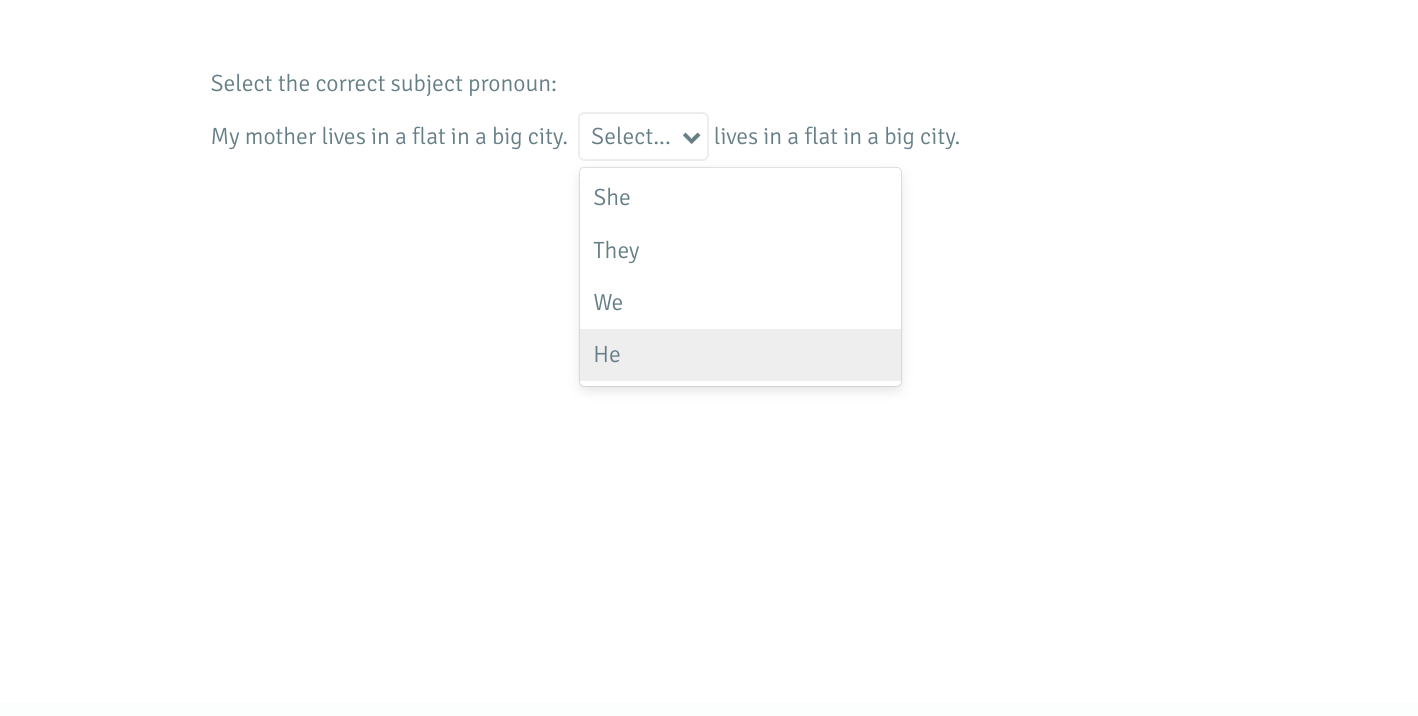Click the dropdown chevron arrow icon
Screen dimensions: 1418x716
(x=691, y=137)
